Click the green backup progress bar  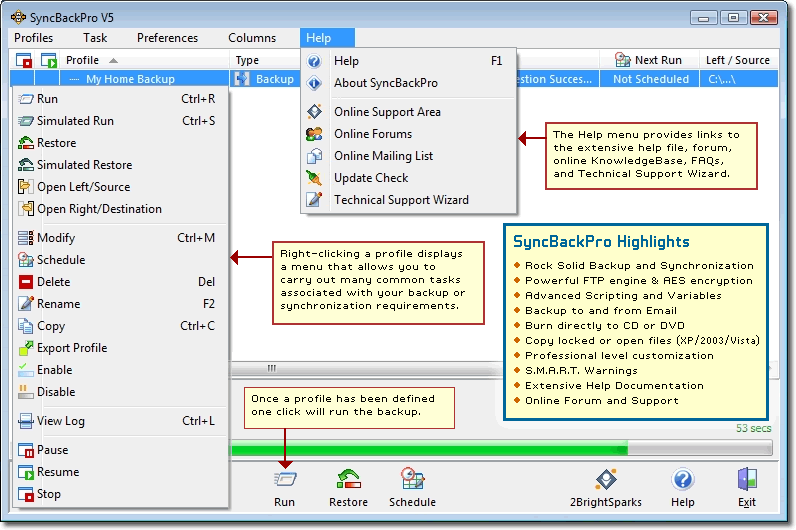click(x=430, y=448)
